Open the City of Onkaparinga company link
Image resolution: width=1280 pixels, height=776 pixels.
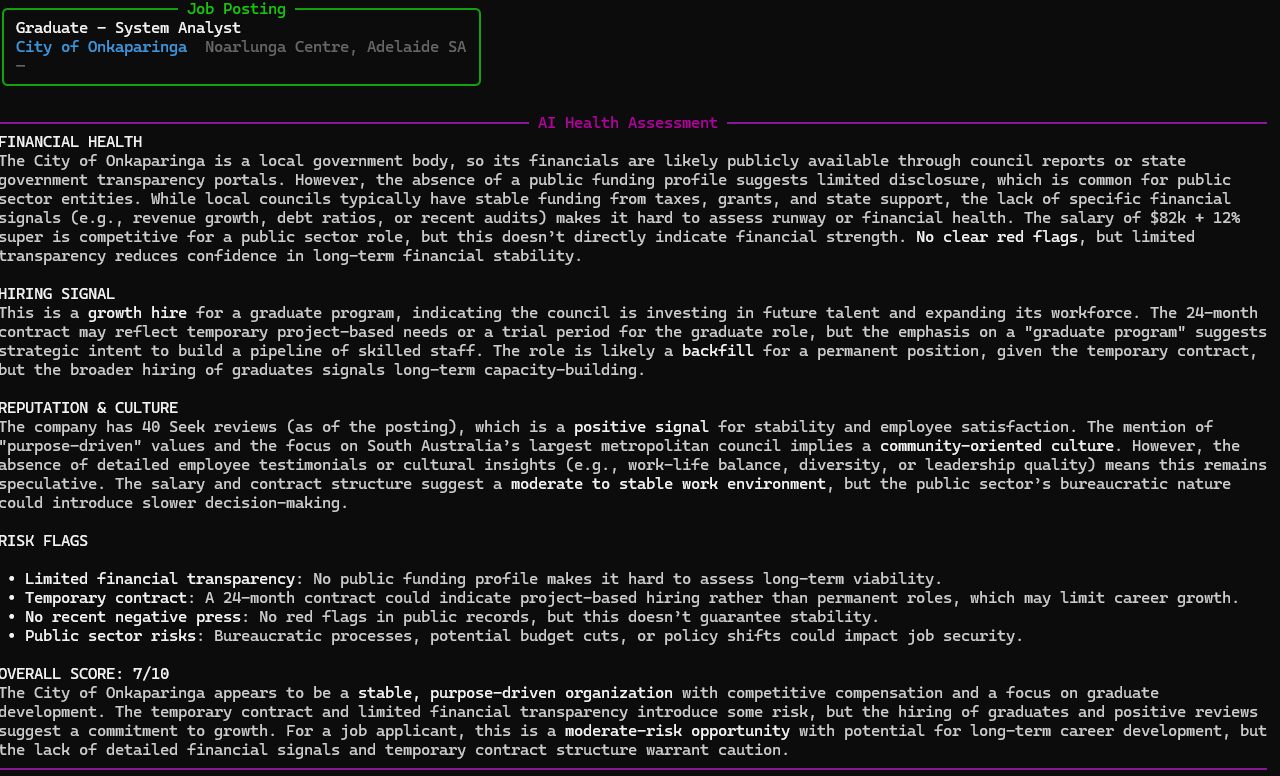[100, 46]
